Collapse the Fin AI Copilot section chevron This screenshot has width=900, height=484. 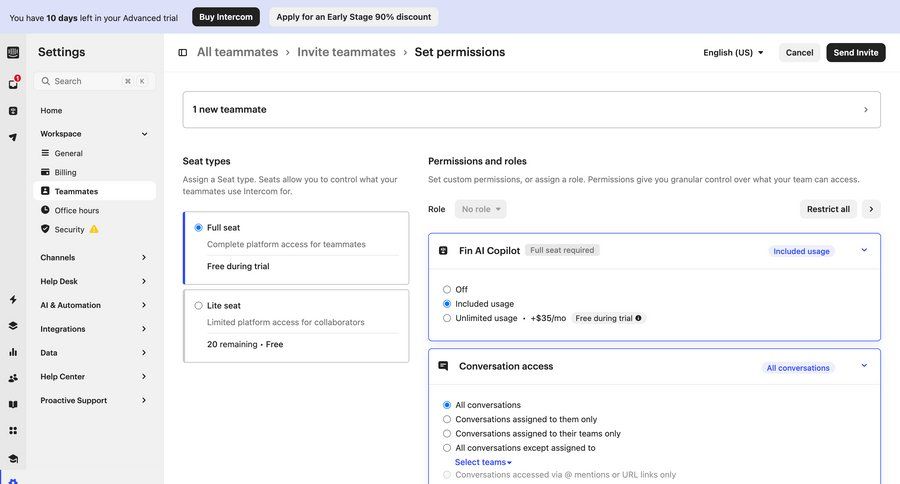point(864,250)
